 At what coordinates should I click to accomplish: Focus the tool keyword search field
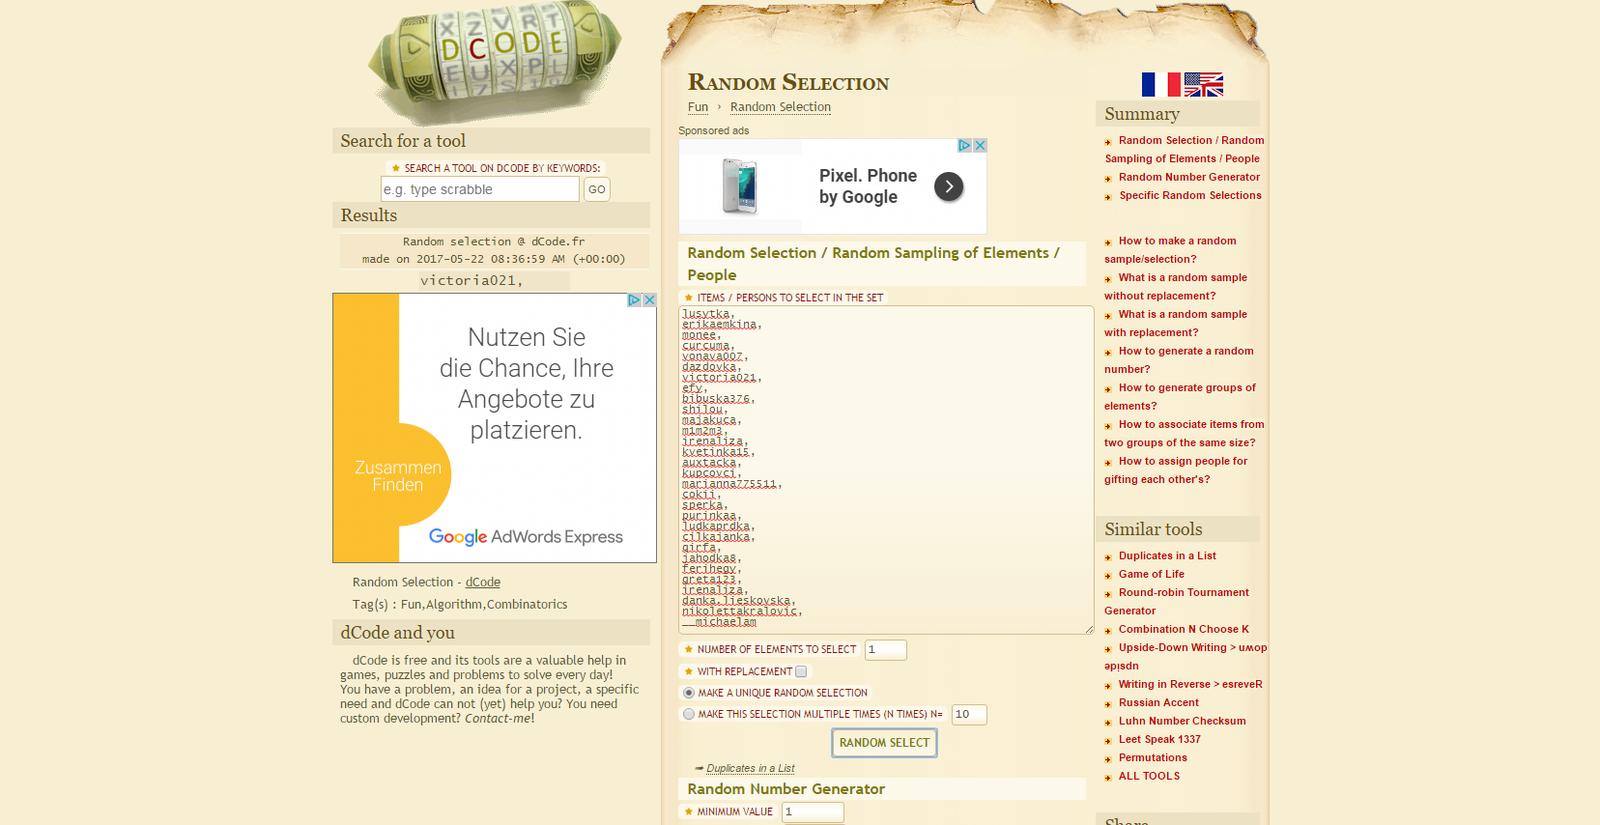point(479,189)
